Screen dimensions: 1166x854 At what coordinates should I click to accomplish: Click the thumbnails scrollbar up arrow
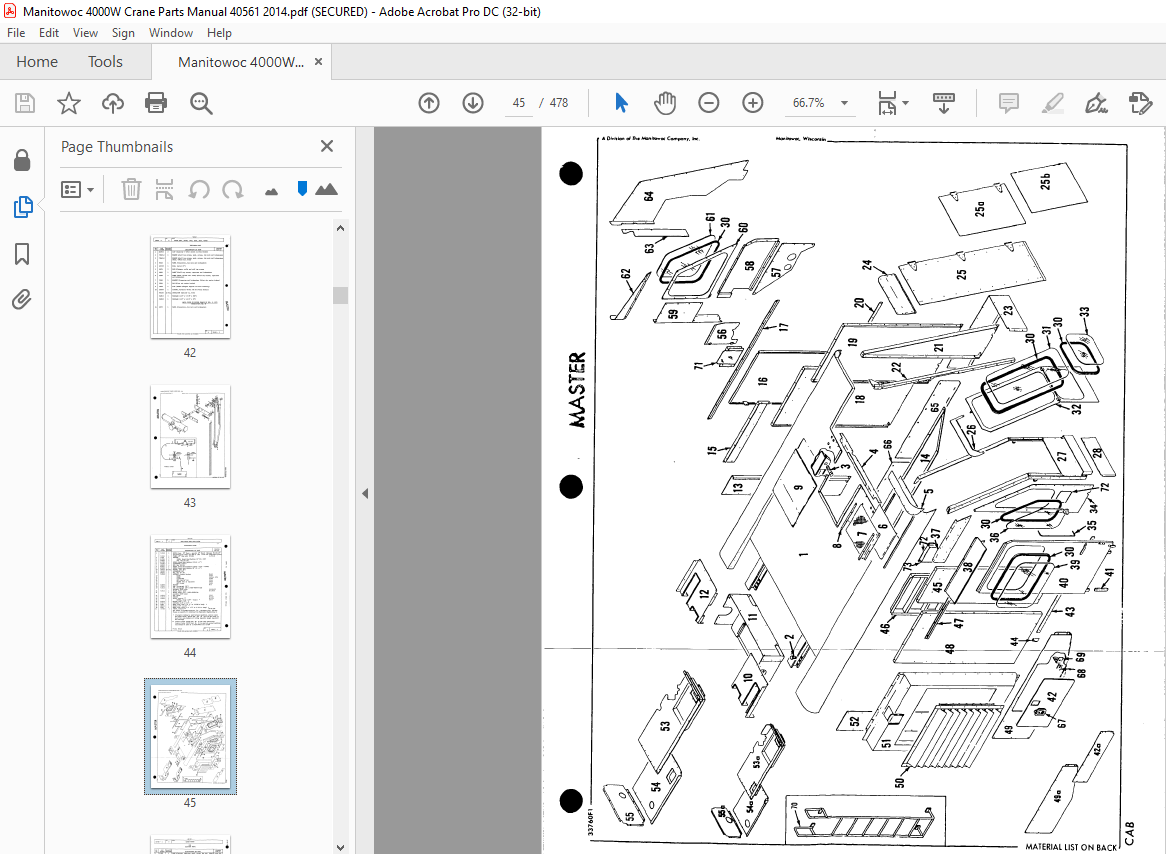[x=341, y=228]
